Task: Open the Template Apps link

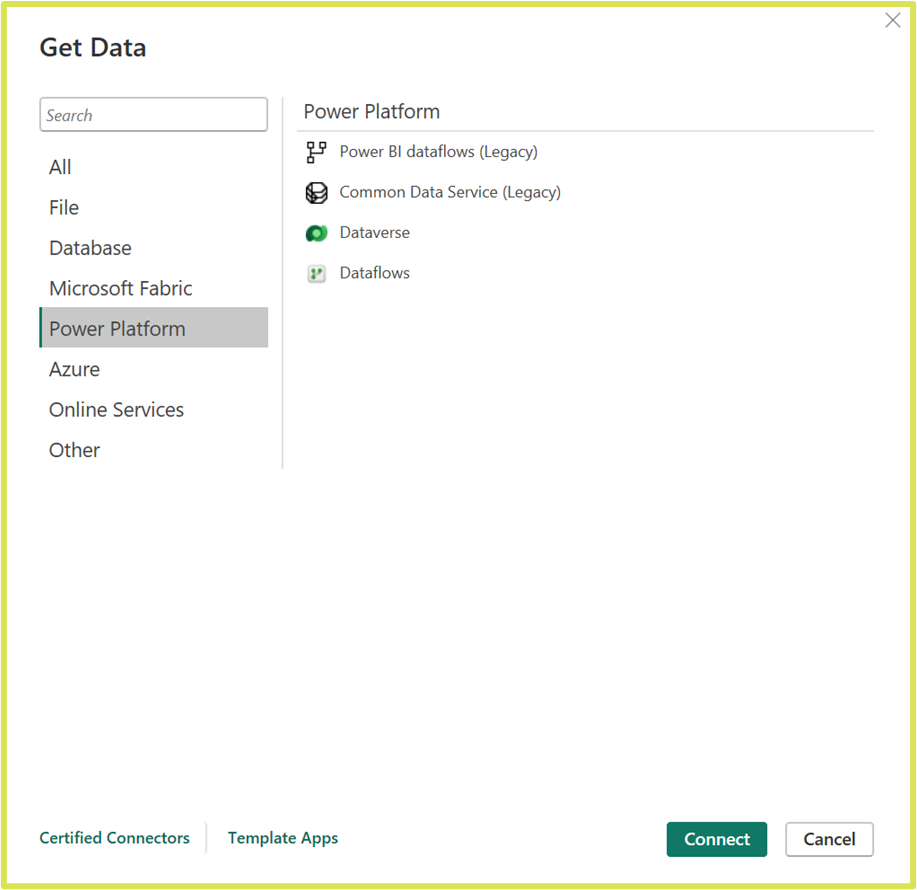Action: coord(283,838)
